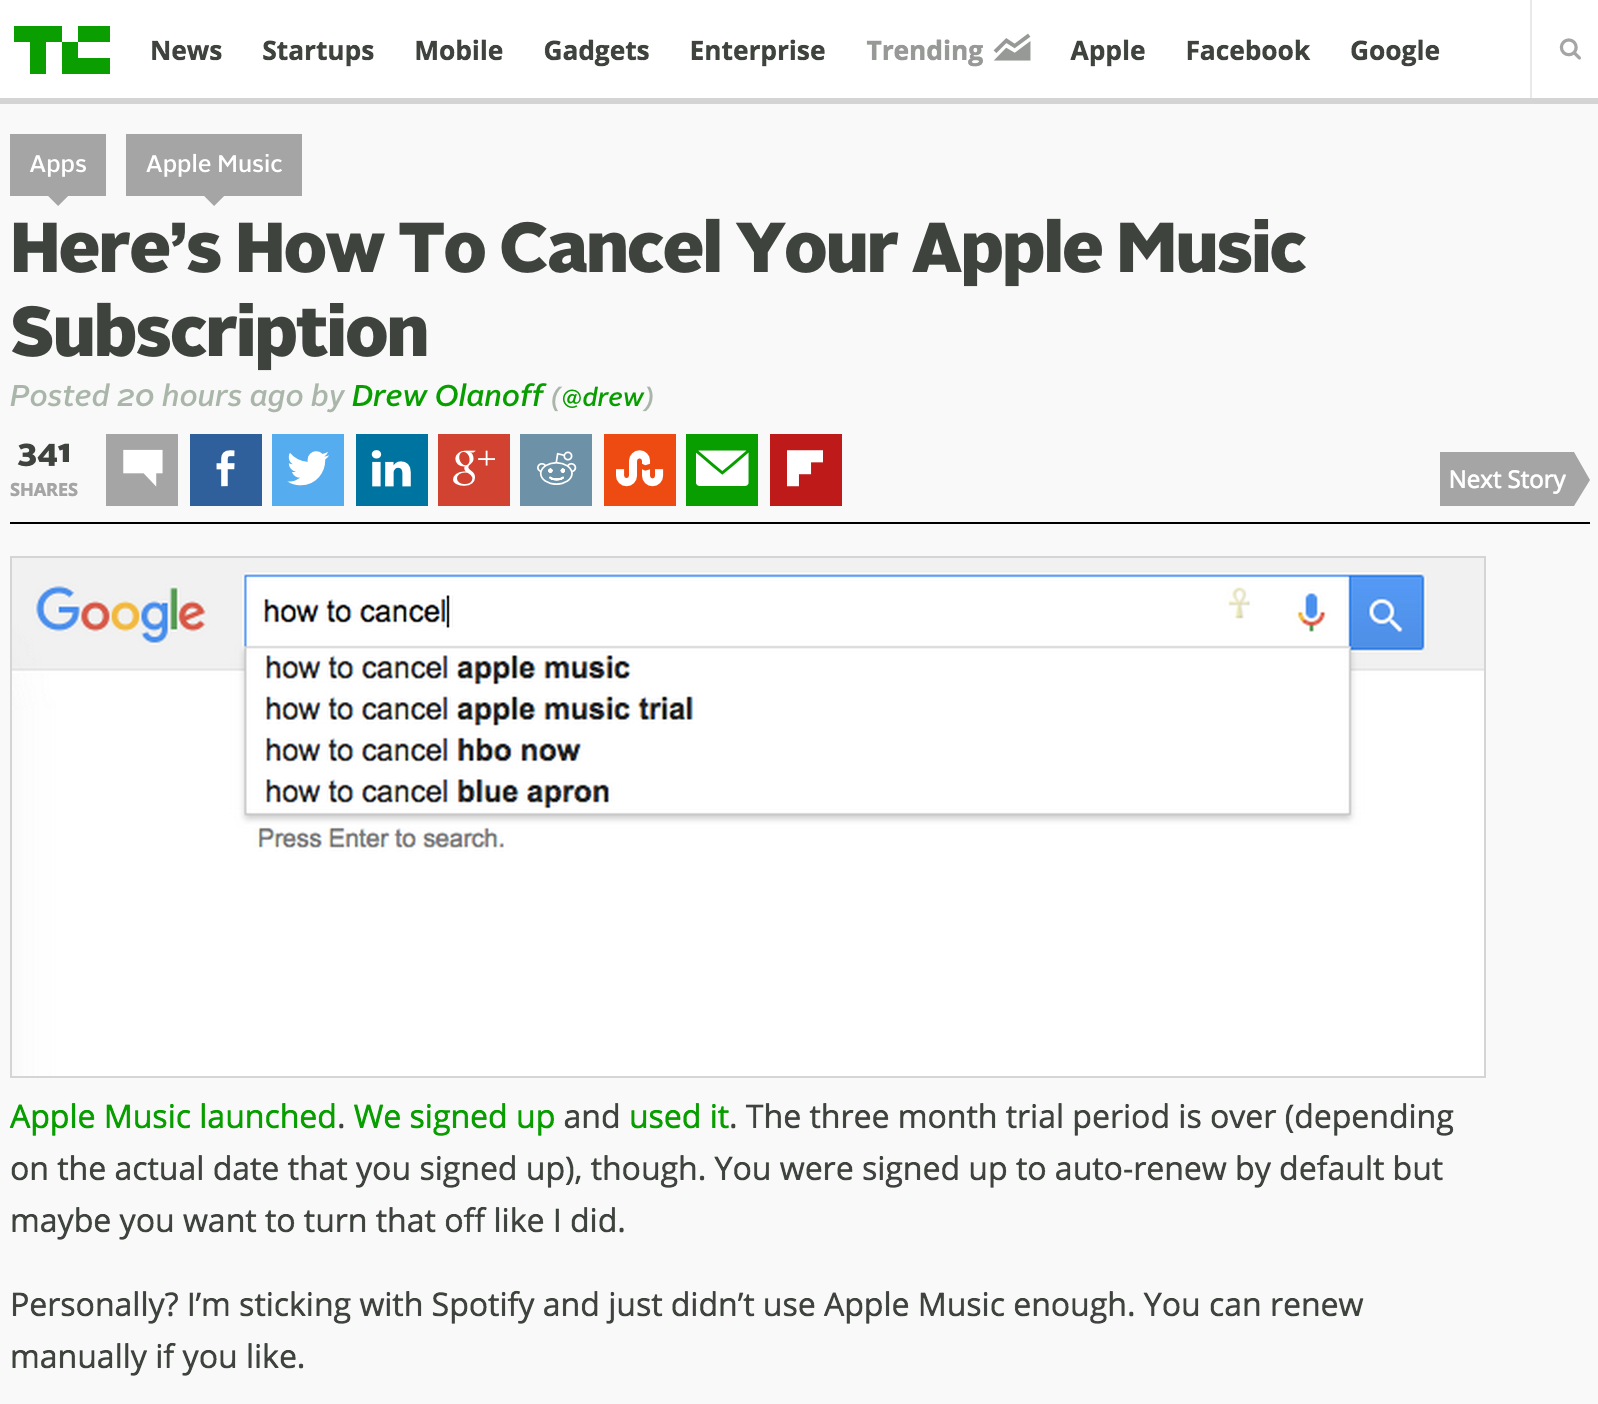Click the Apple Music tag

tap(214, 164)
